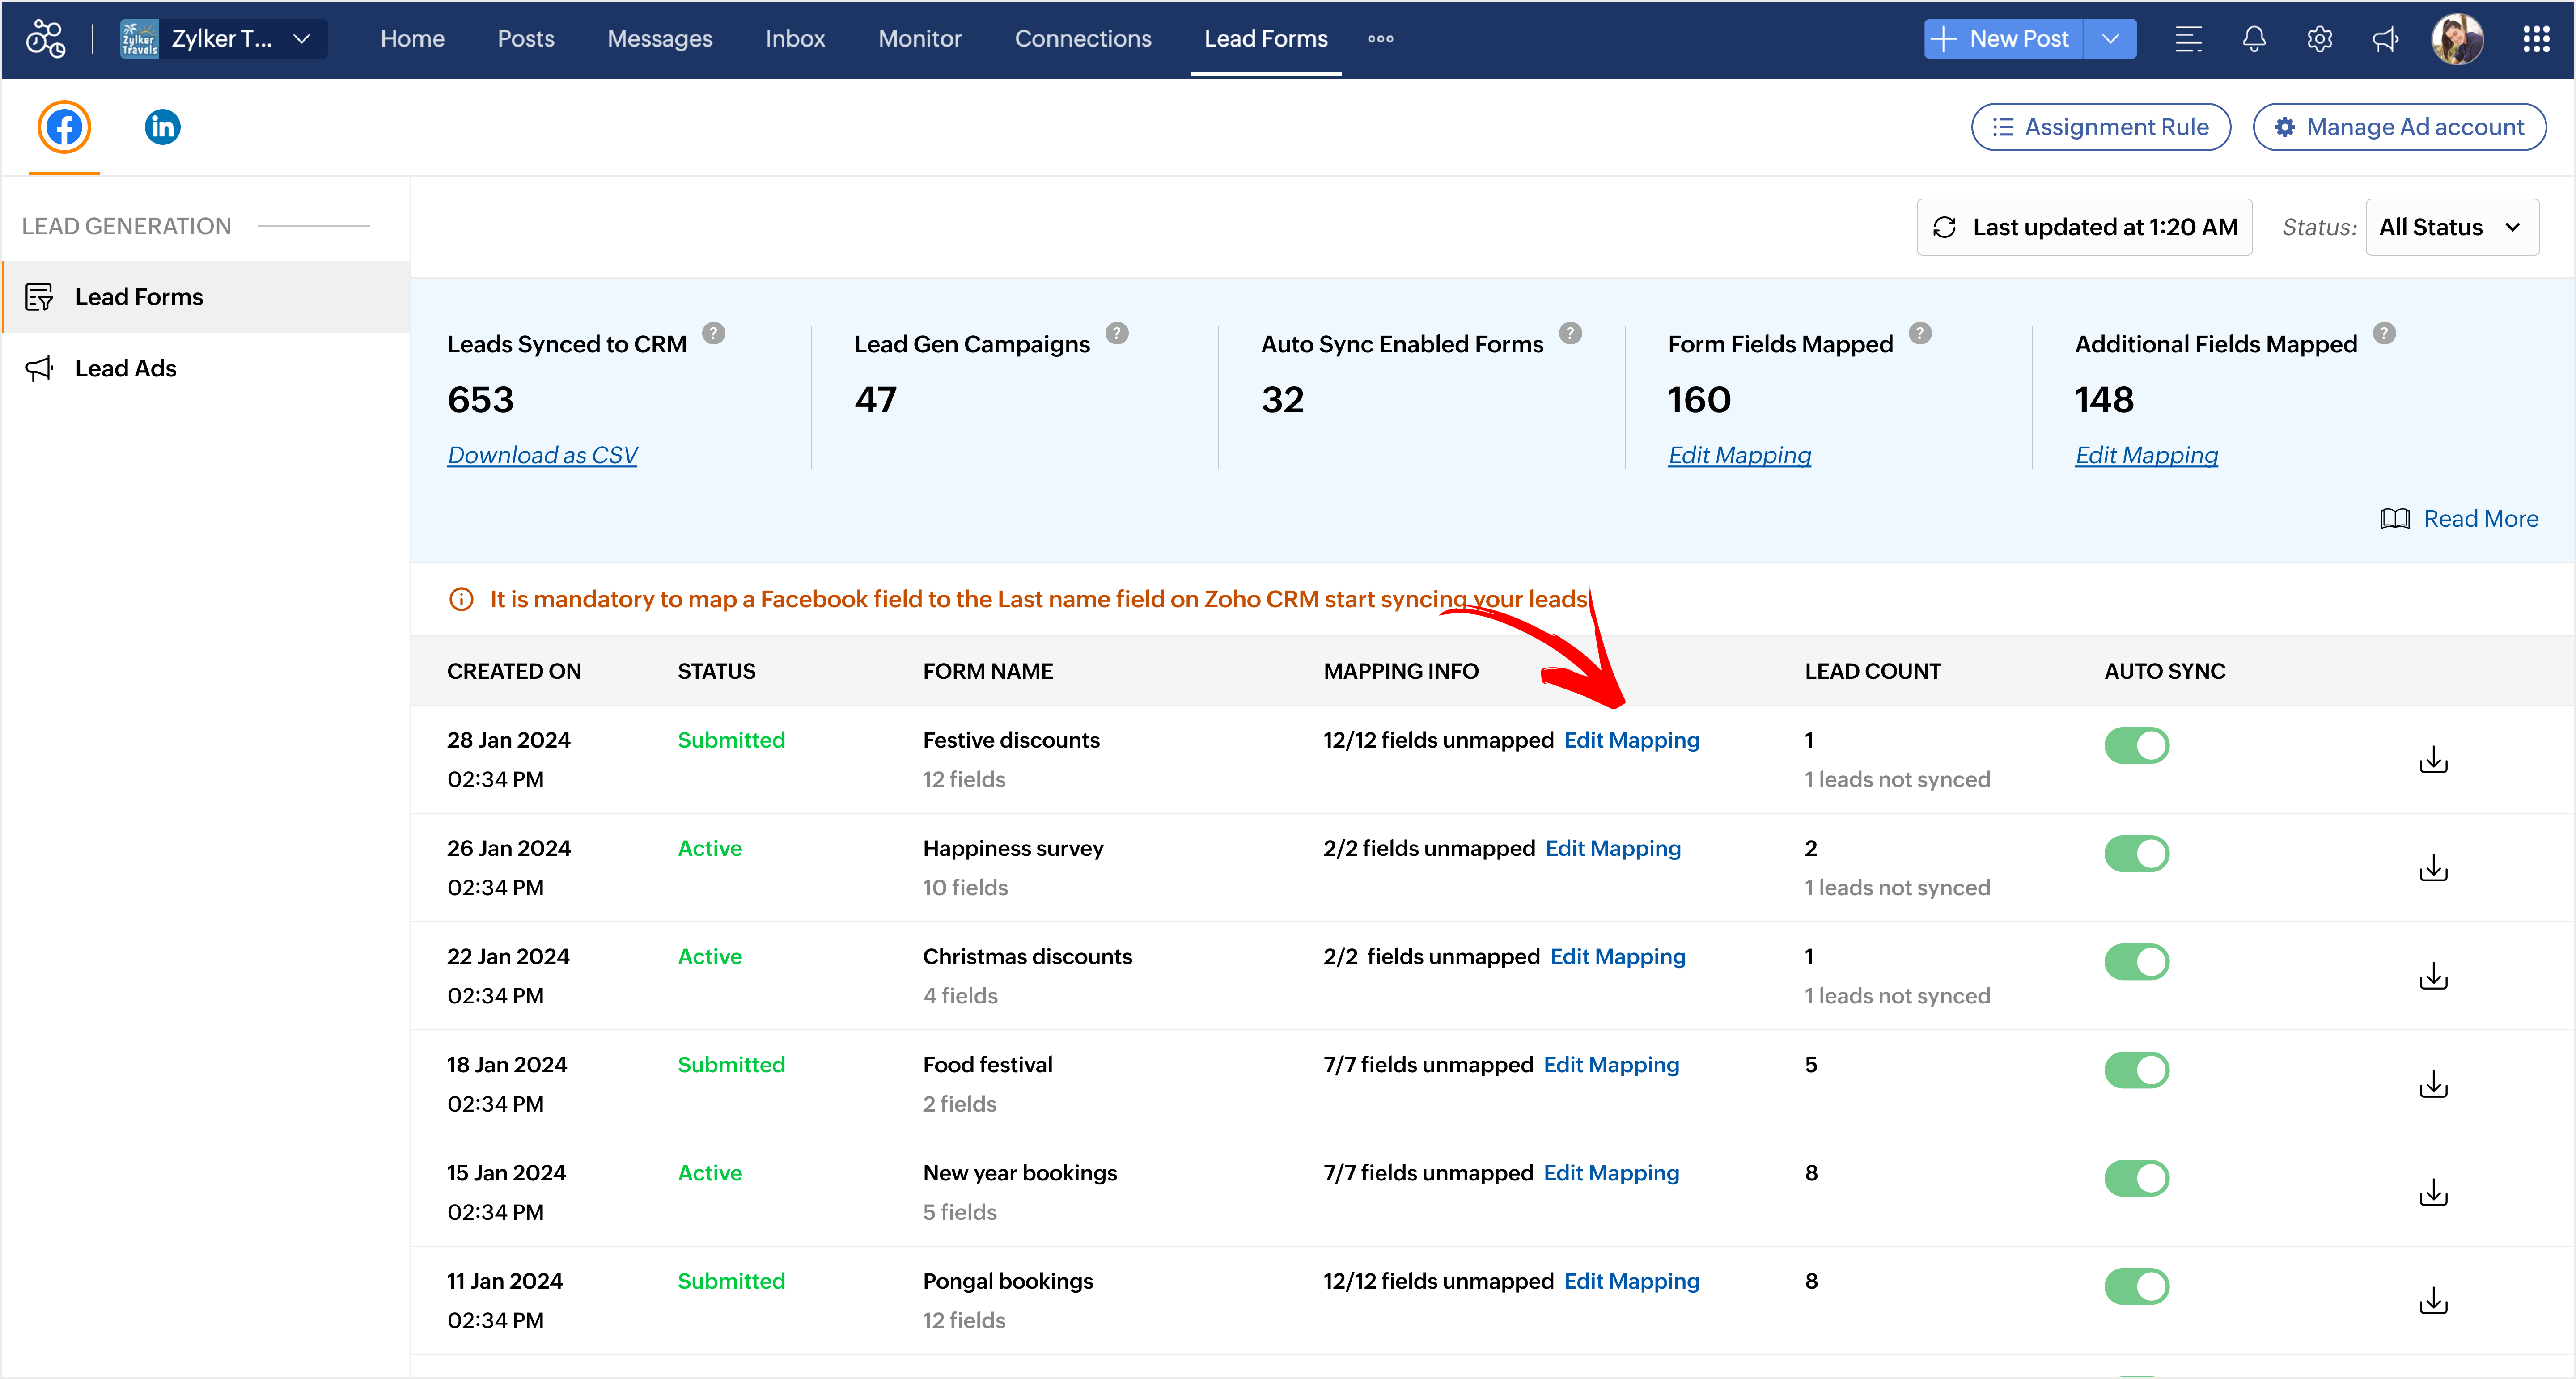The width and height of the screenshot is (2576, 1379).
Task: Open the Messages tab
Action: (660, 39)
